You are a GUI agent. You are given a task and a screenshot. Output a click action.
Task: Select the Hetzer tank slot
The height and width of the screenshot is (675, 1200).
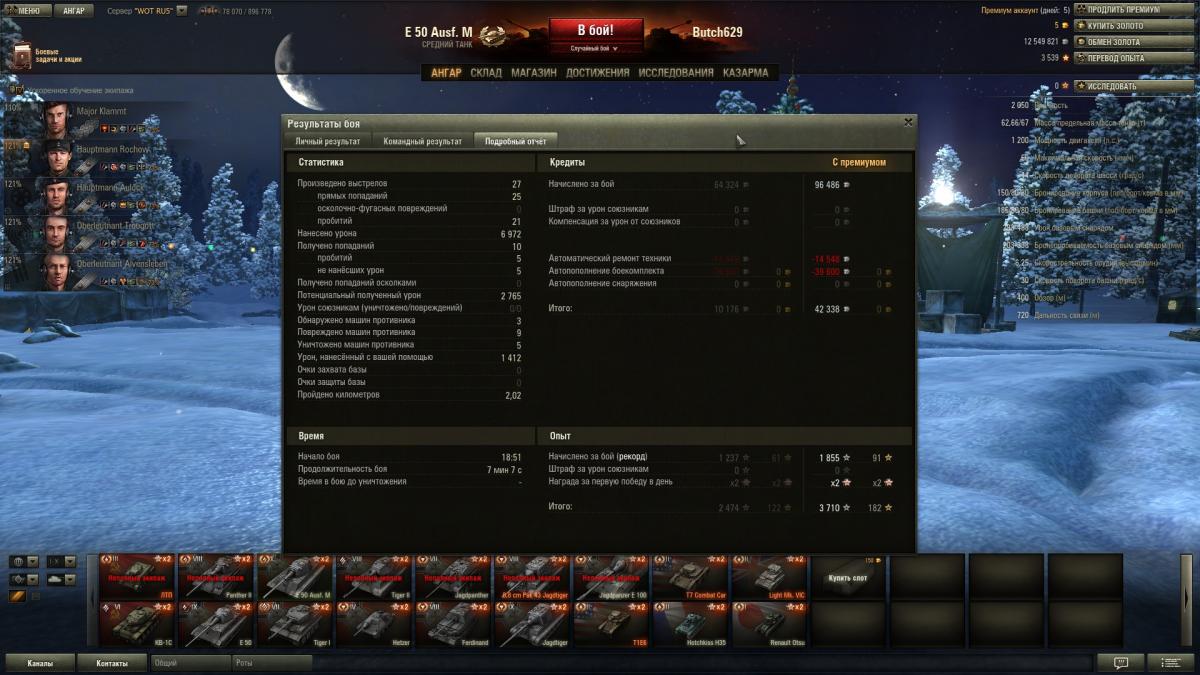click(374, 625)
